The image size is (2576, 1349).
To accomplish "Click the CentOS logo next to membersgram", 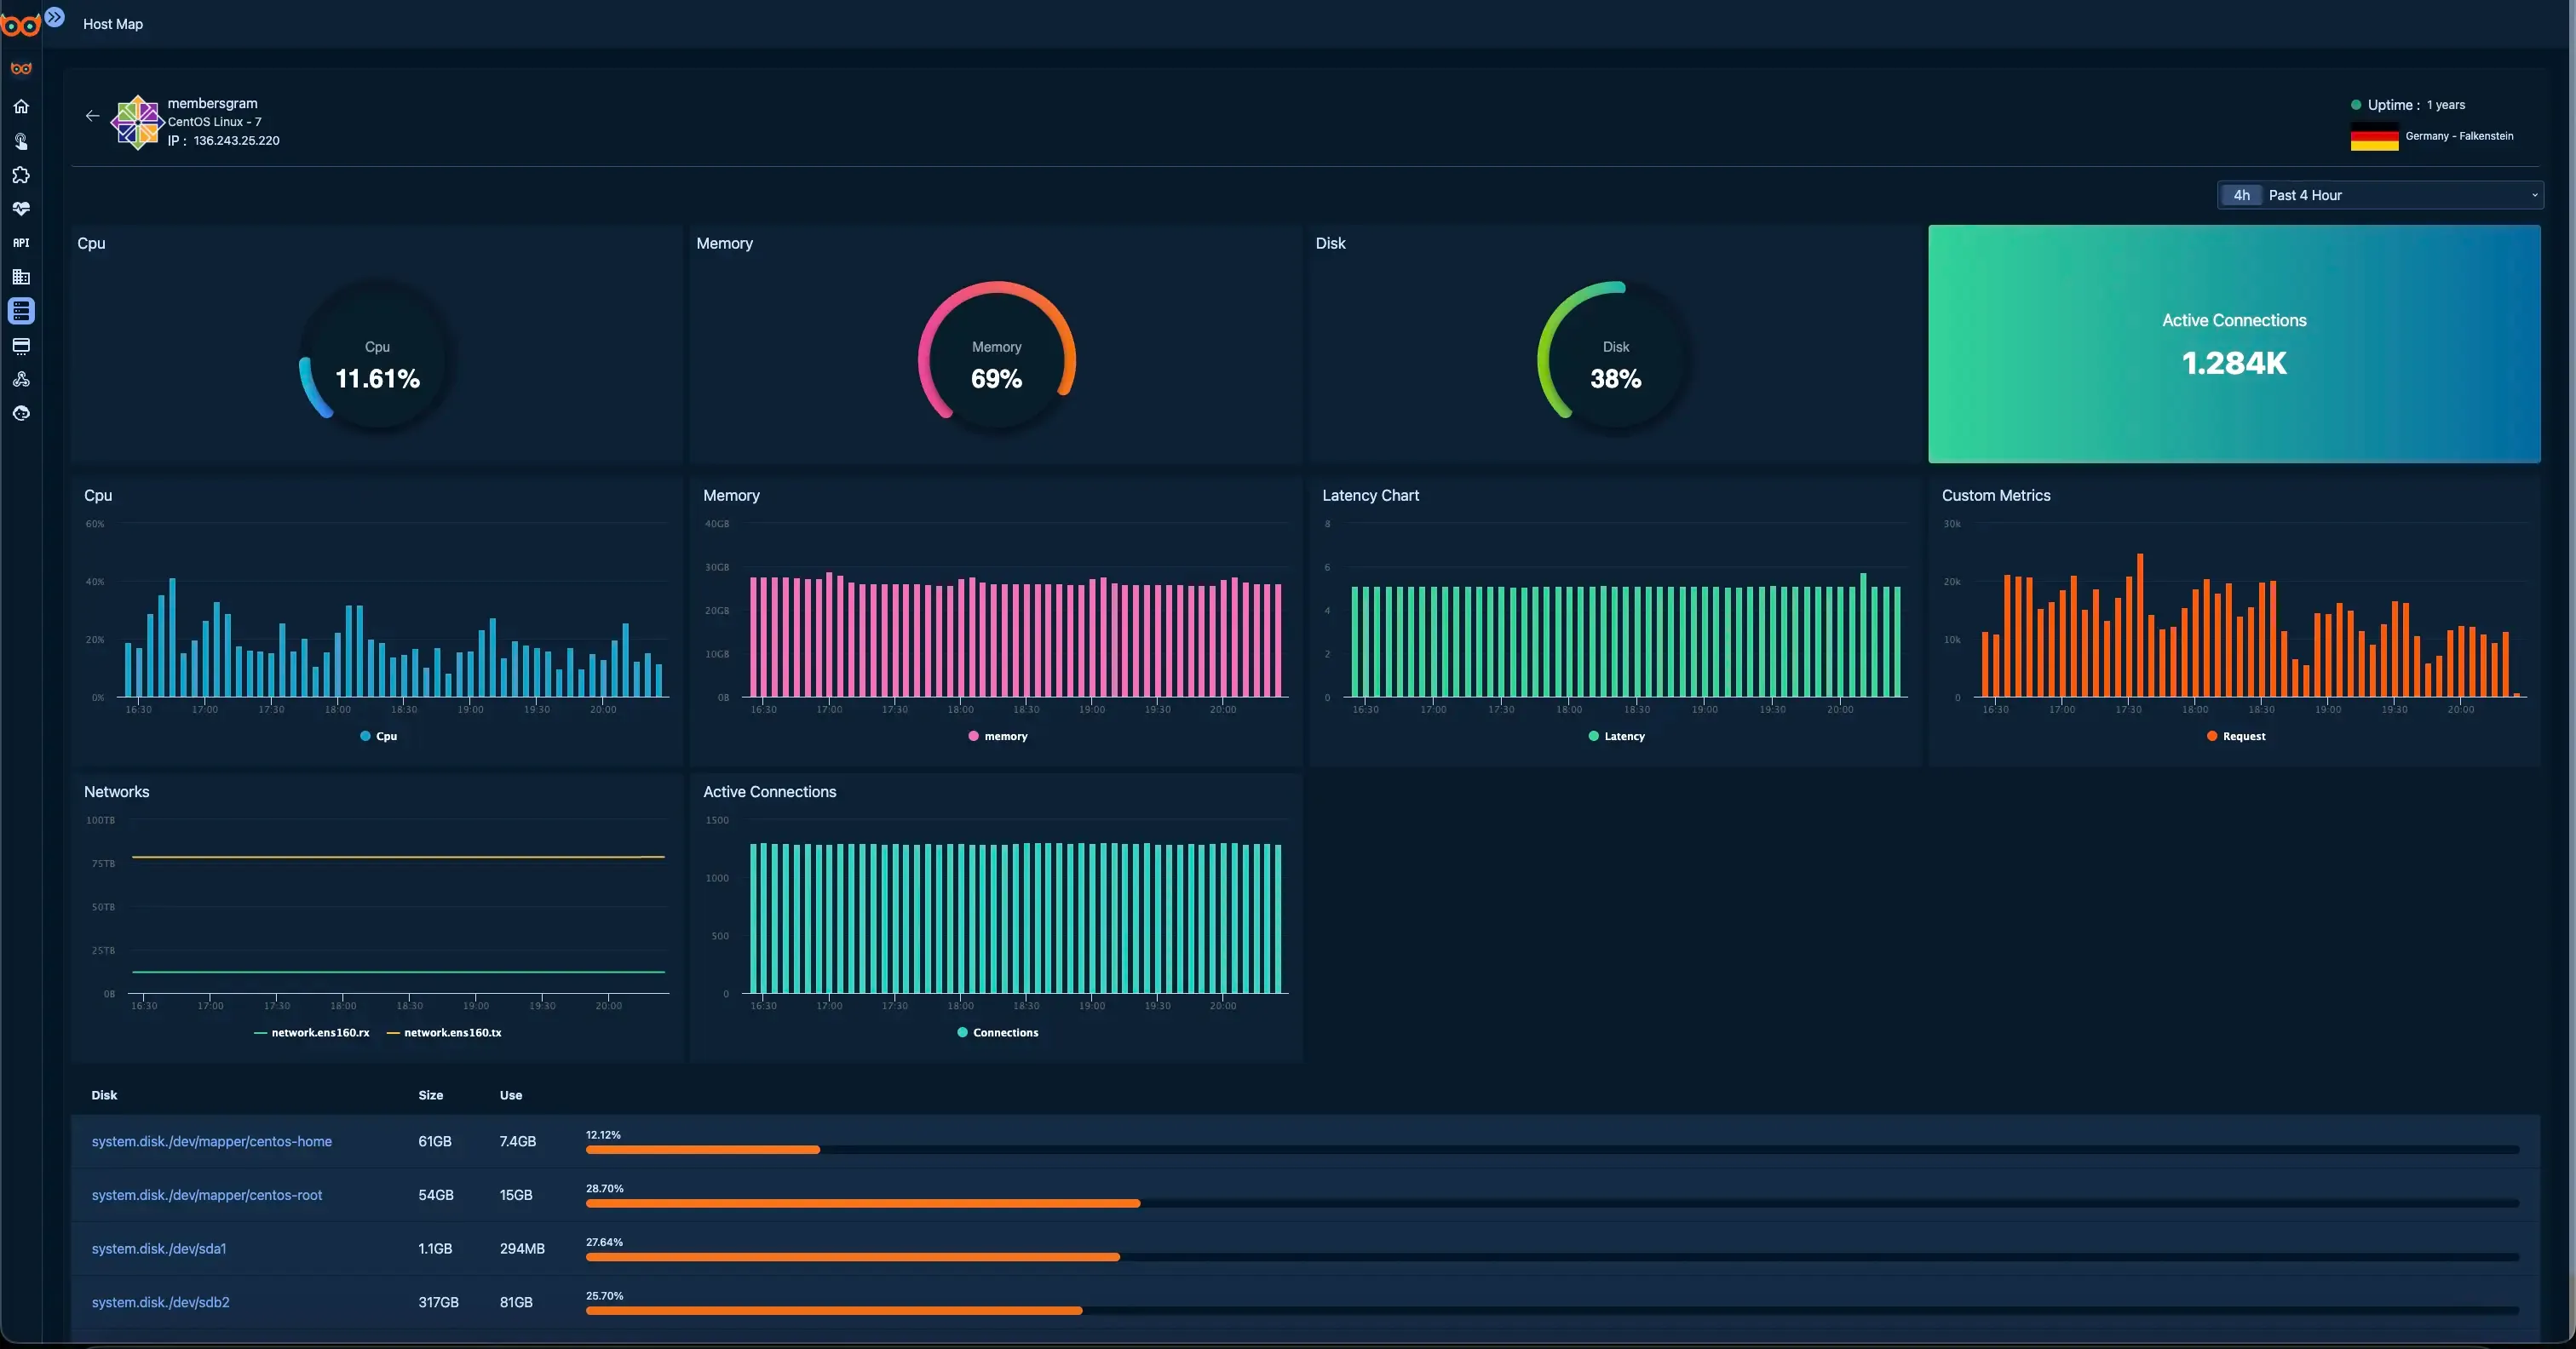I will tap(137, 122).
